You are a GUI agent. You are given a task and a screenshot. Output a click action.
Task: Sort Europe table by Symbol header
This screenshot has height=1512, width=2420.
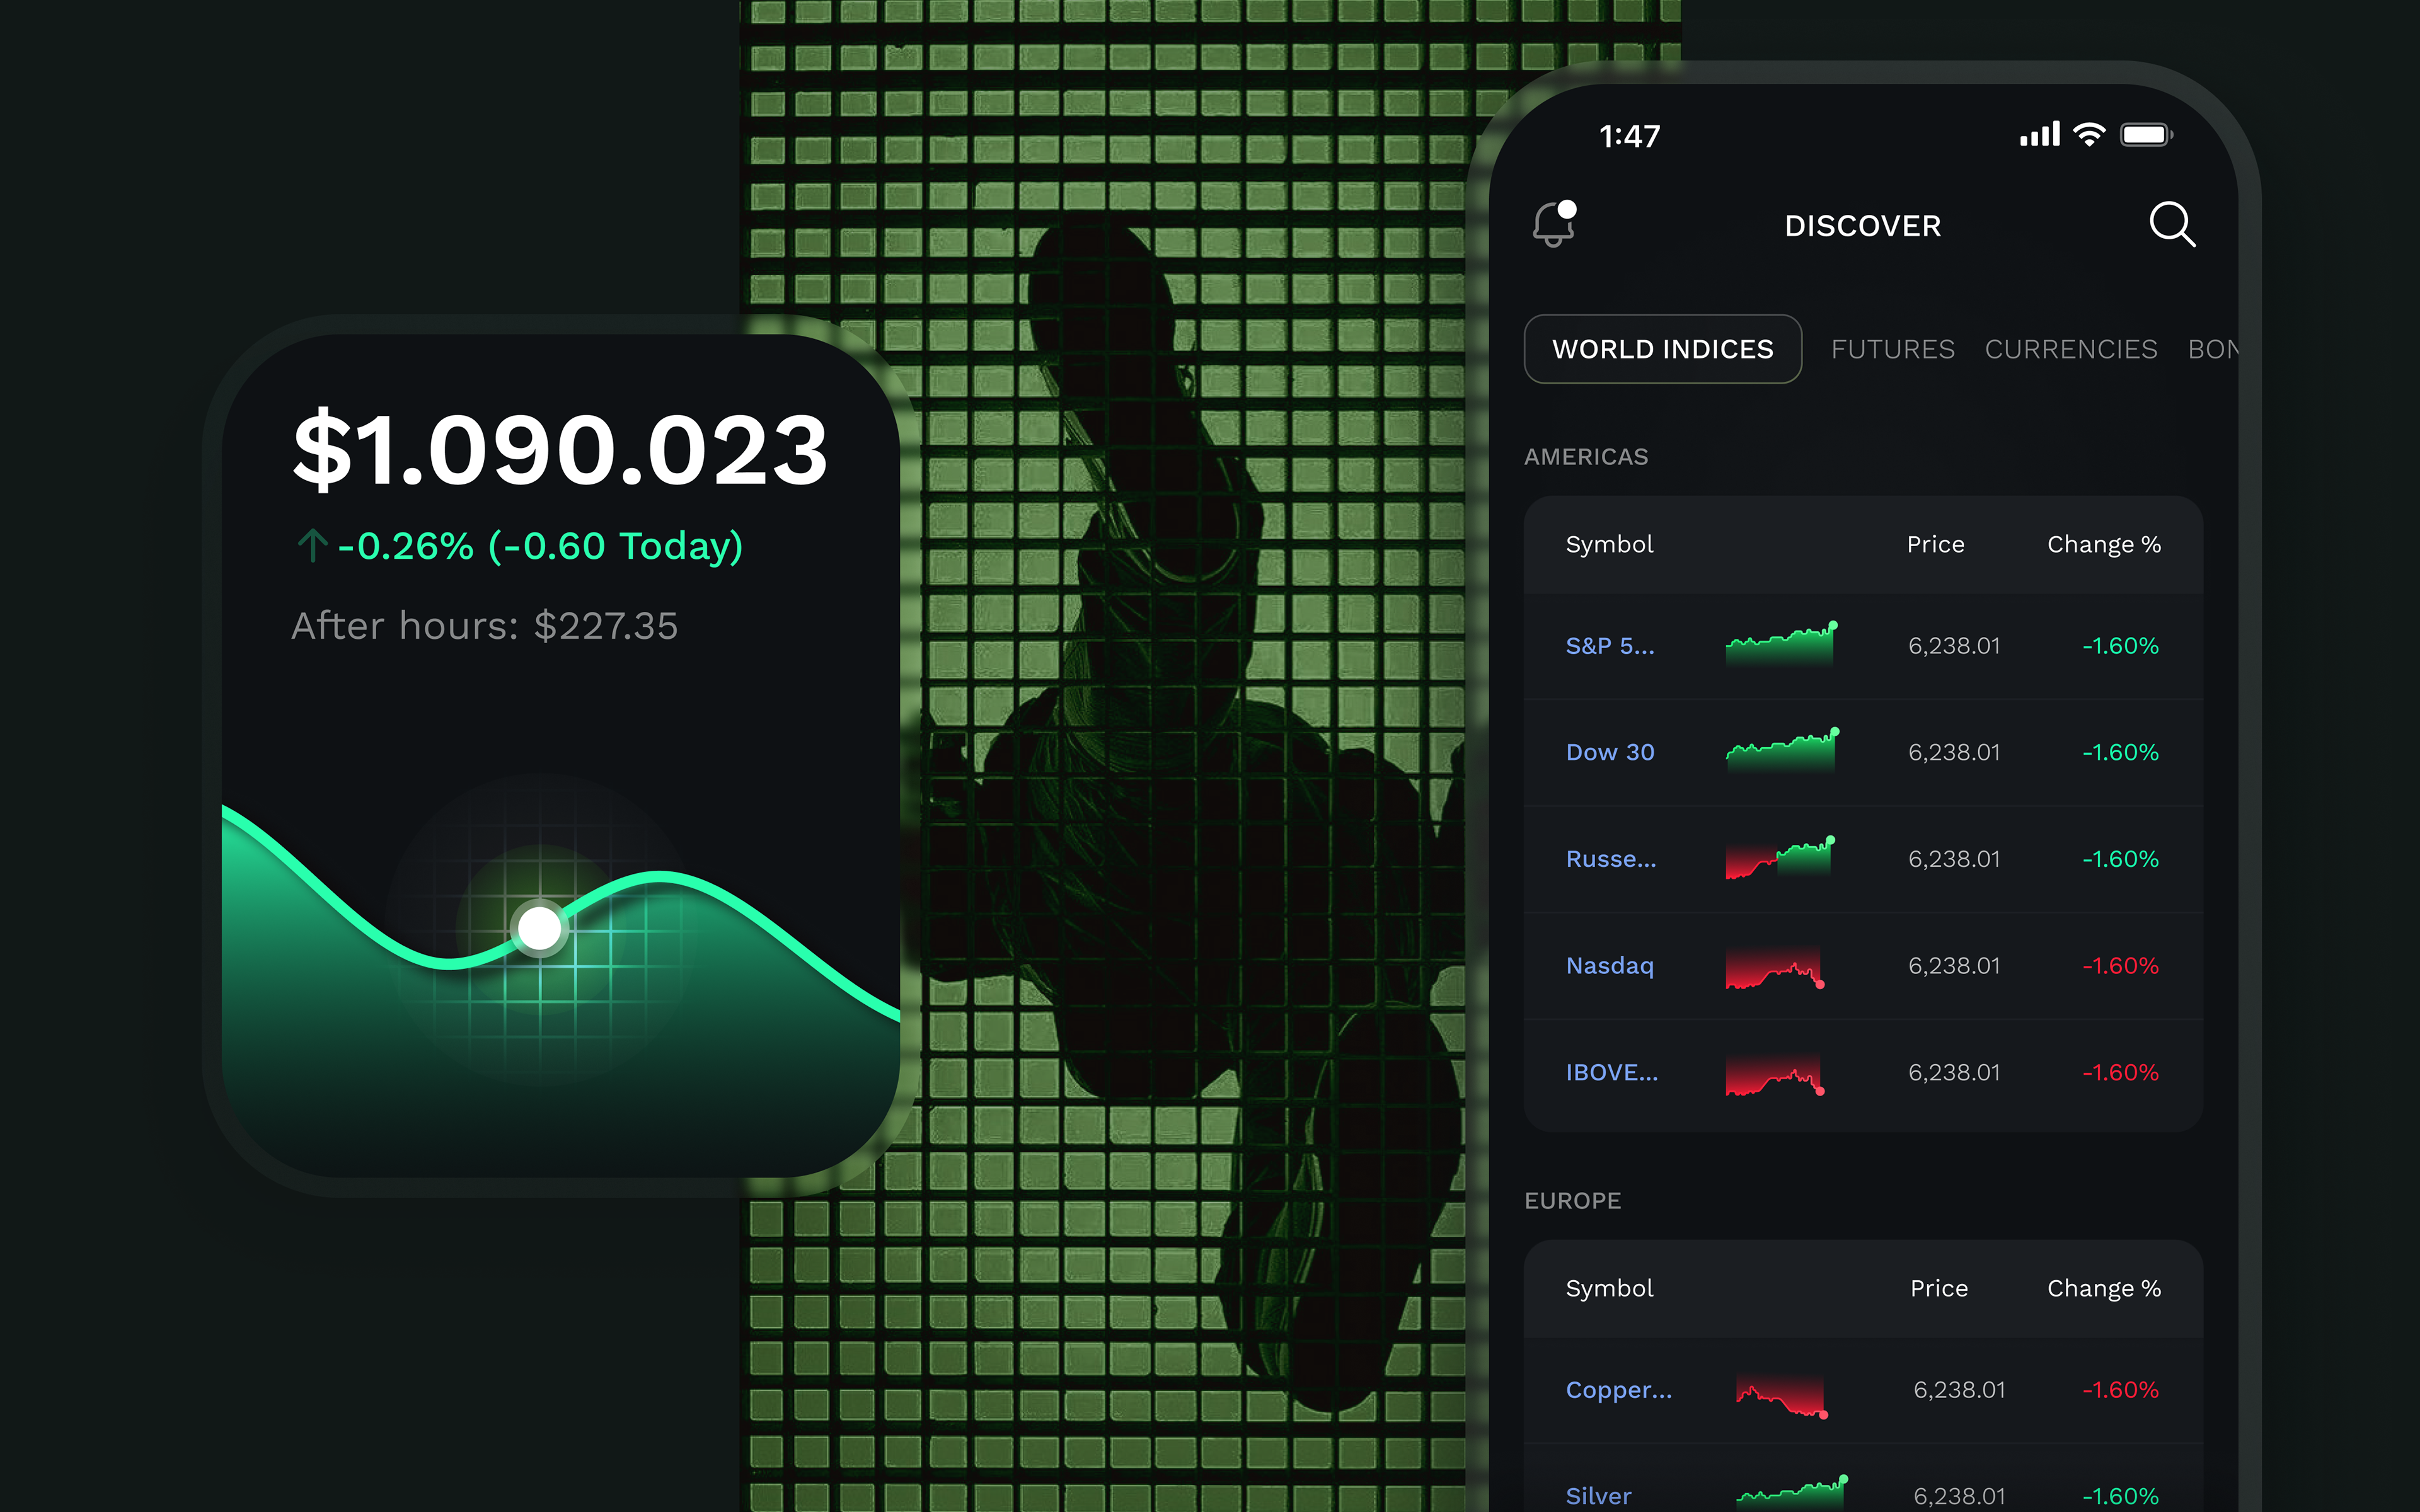click(1609, 1288)
